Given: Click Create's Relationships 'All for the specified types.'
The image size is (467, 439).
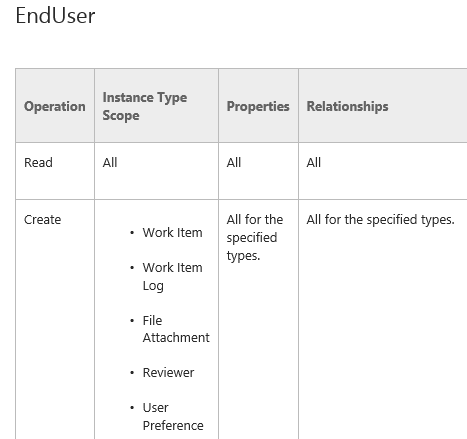Looking at the screenshot, I should click(x=380, y=220).
